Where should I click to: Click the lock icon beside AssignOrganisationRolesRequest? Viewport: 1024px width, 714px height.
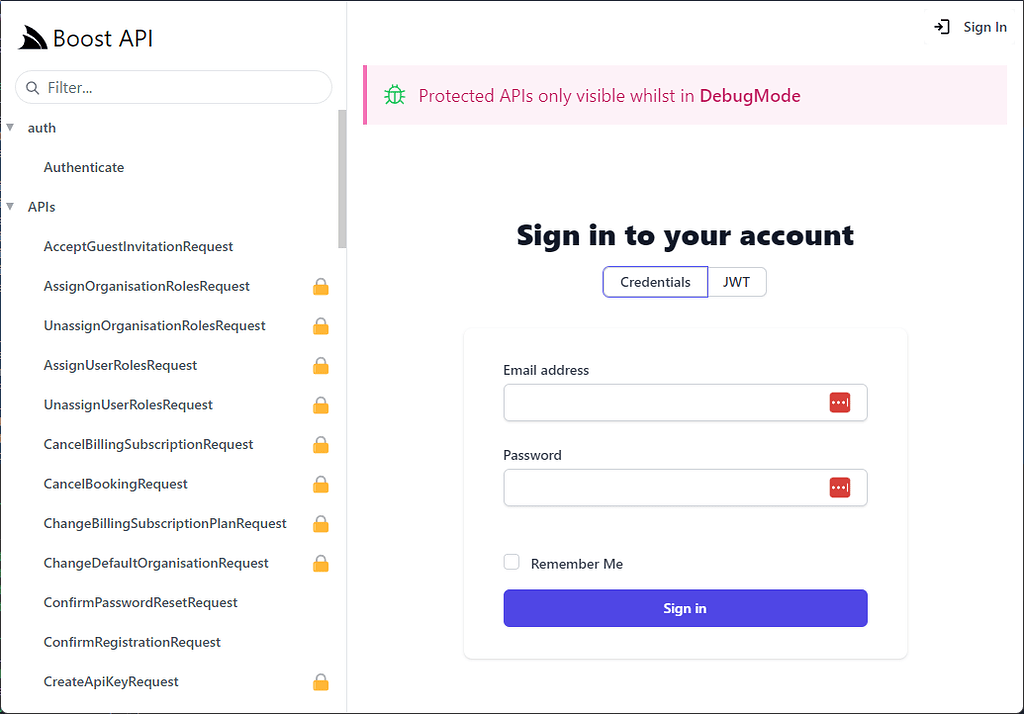tap(320, 286)
